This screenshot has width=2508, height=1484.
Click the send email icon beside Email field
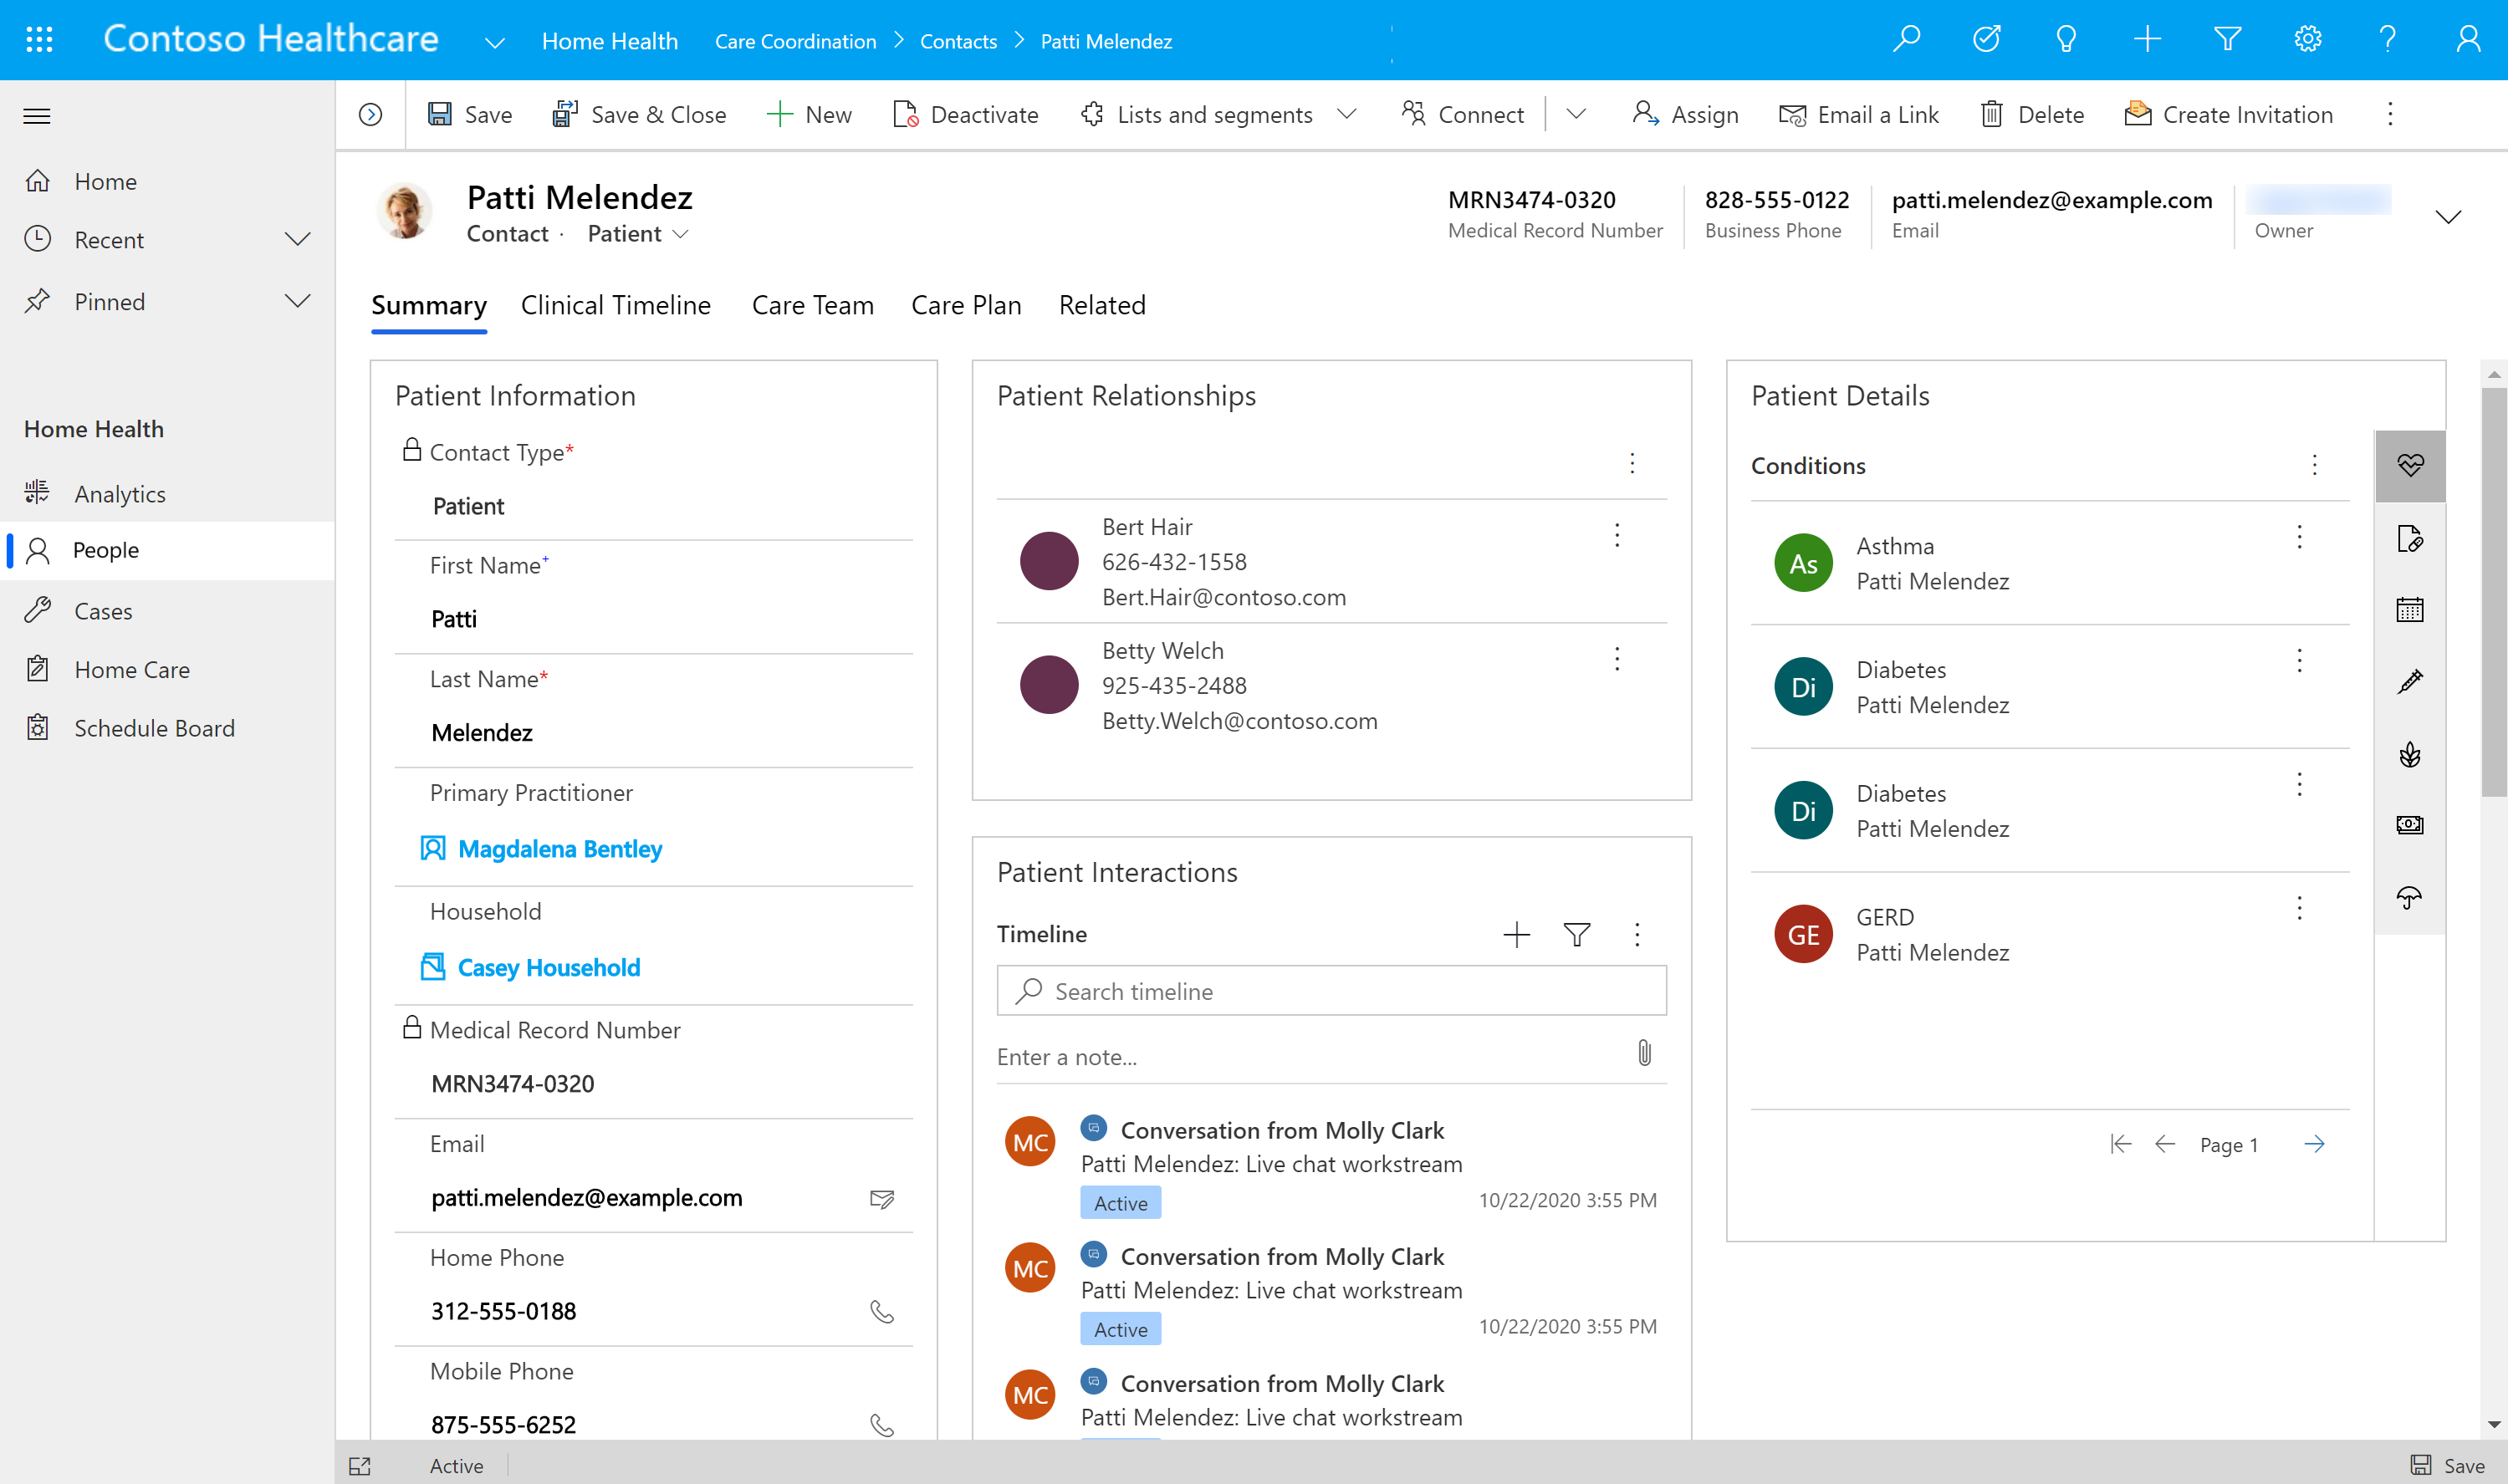click(882, 1198)
